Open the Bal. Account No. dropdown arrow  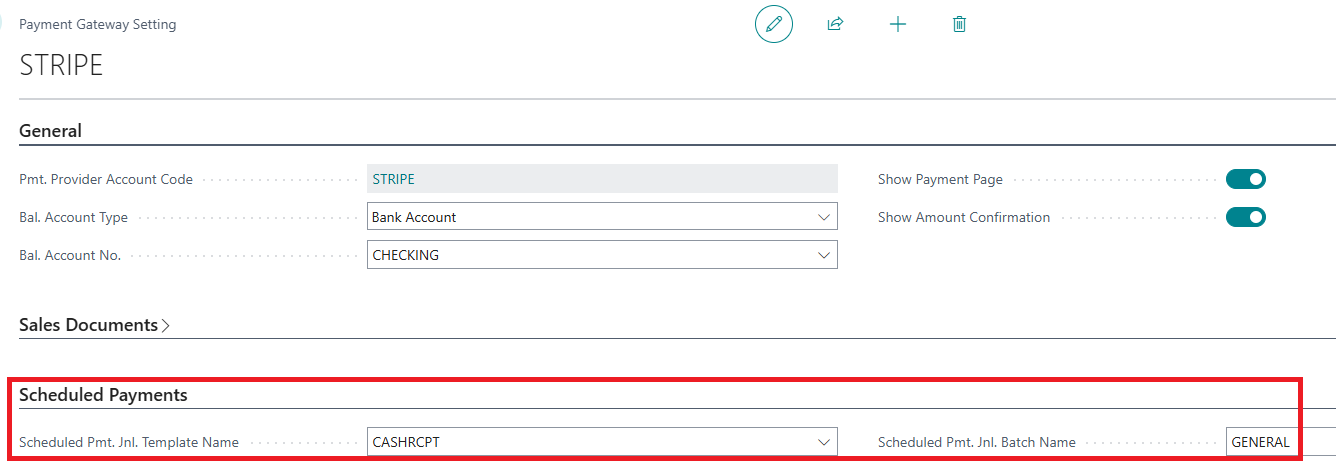pos(824,255)
